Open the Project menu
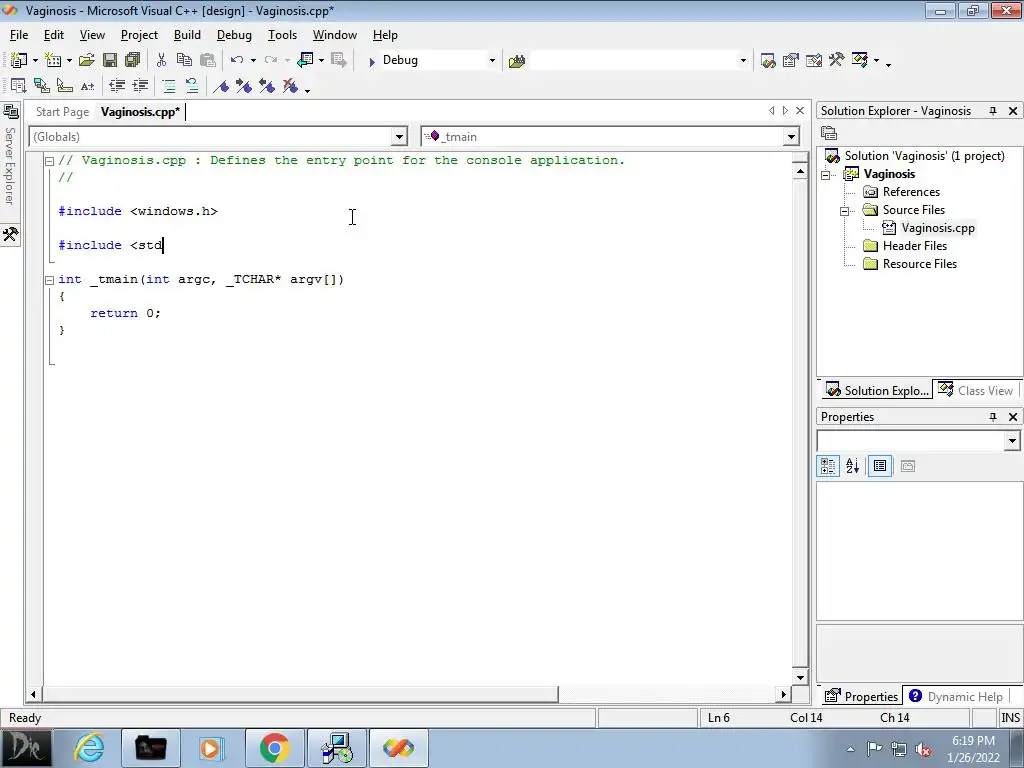 [139, 35]
